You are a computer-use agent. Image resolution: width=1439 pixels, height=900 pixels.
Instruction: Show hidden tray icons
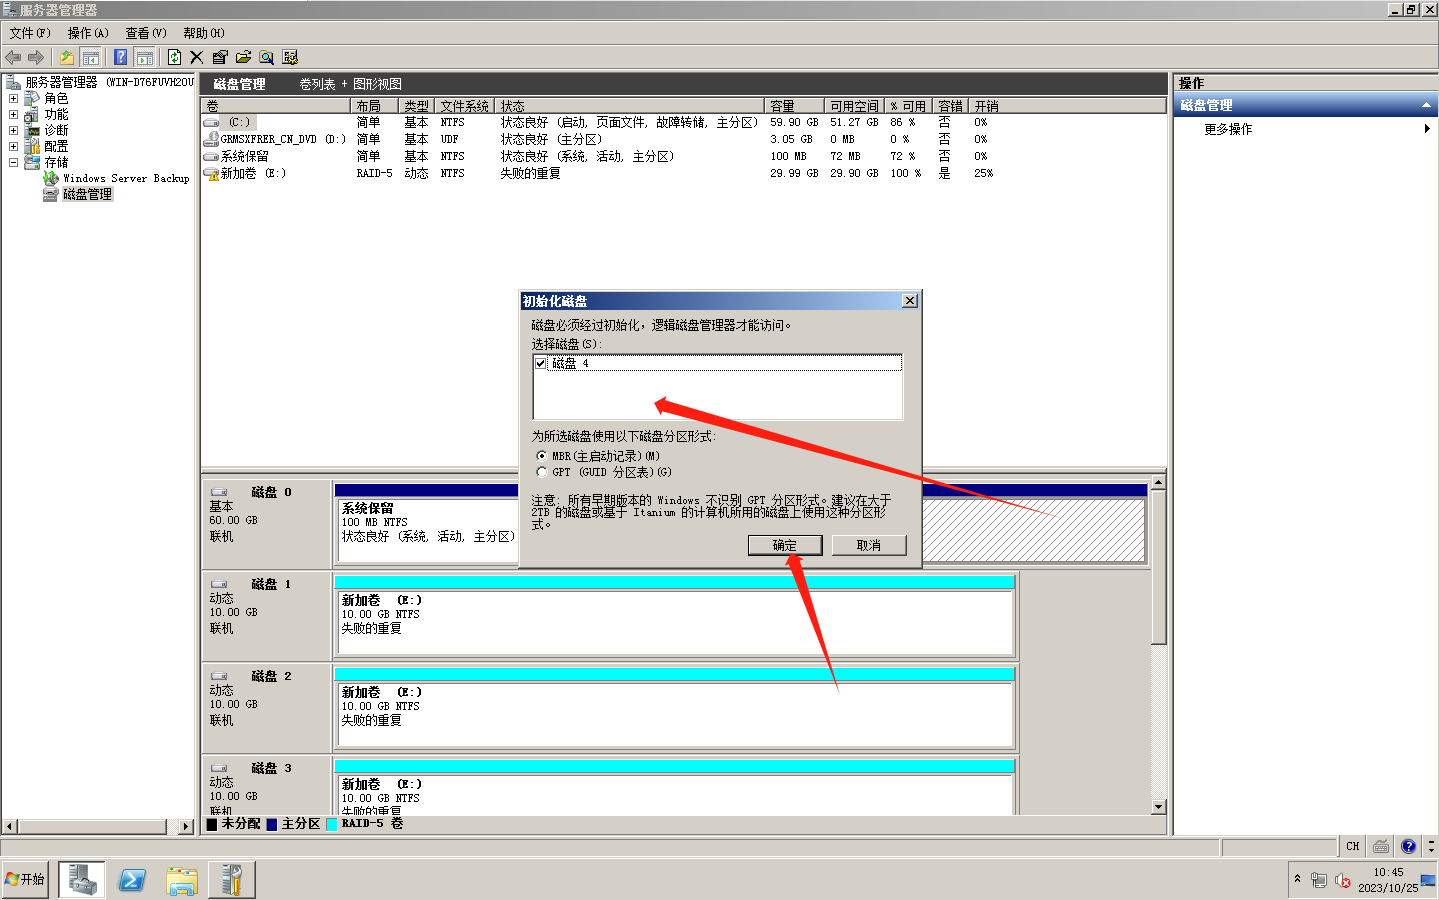tap(1297, 879)
